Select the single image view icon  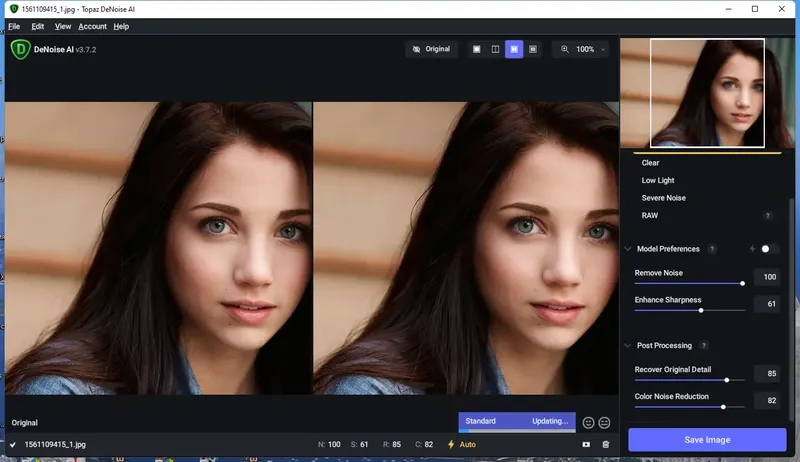coord(476,49)
